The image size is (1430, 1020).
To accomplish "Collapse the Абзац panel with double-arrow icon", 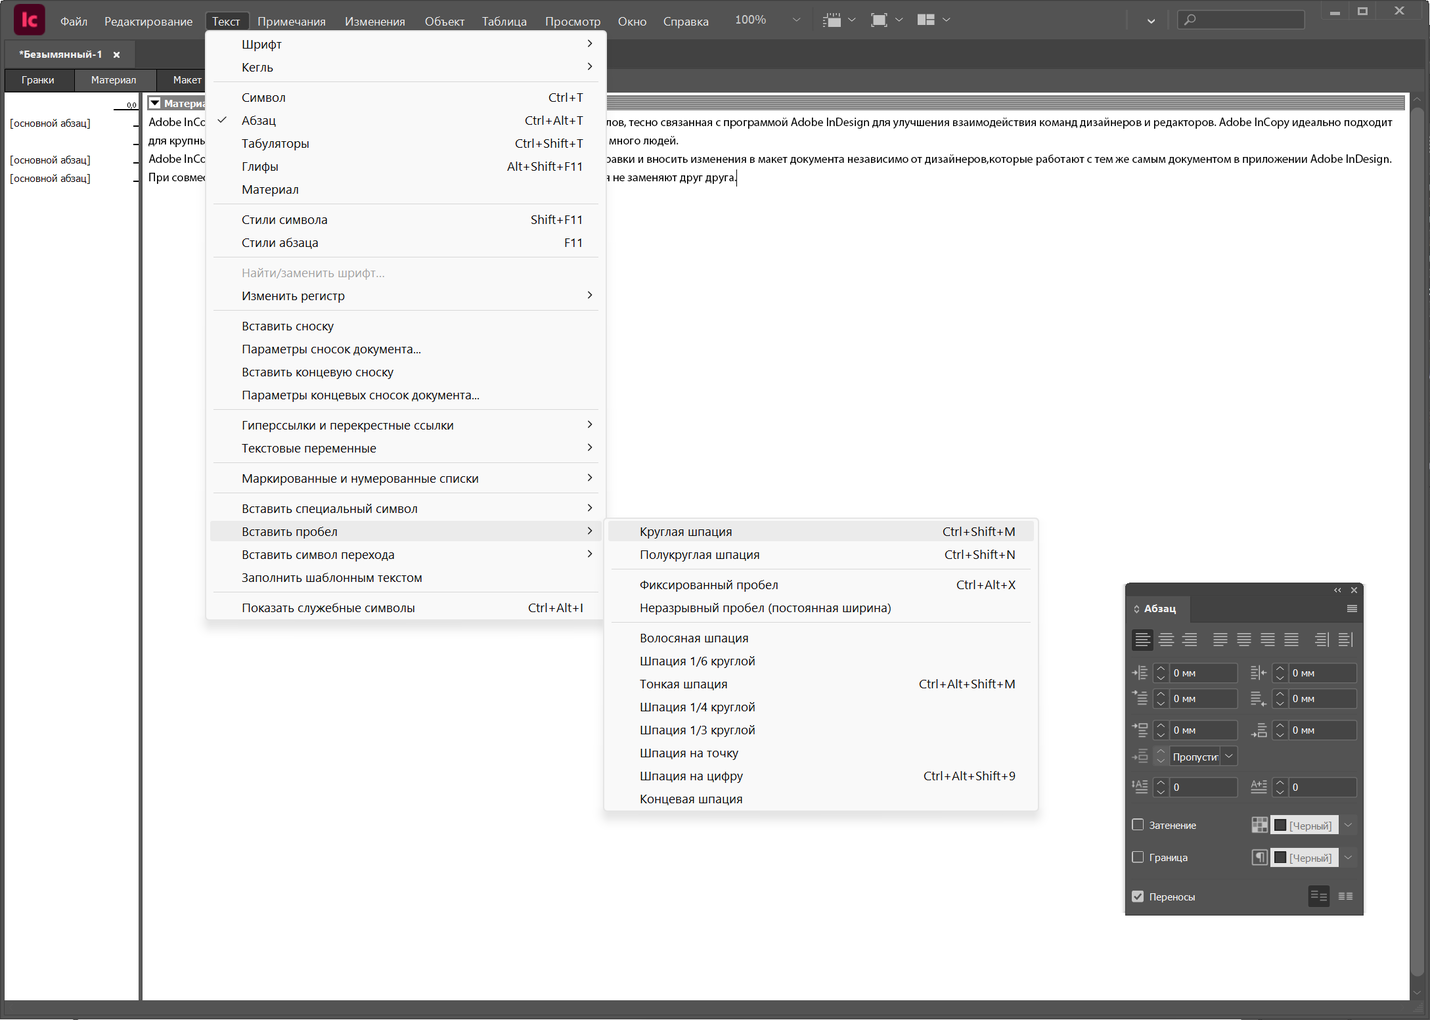I will (1337, 590).
